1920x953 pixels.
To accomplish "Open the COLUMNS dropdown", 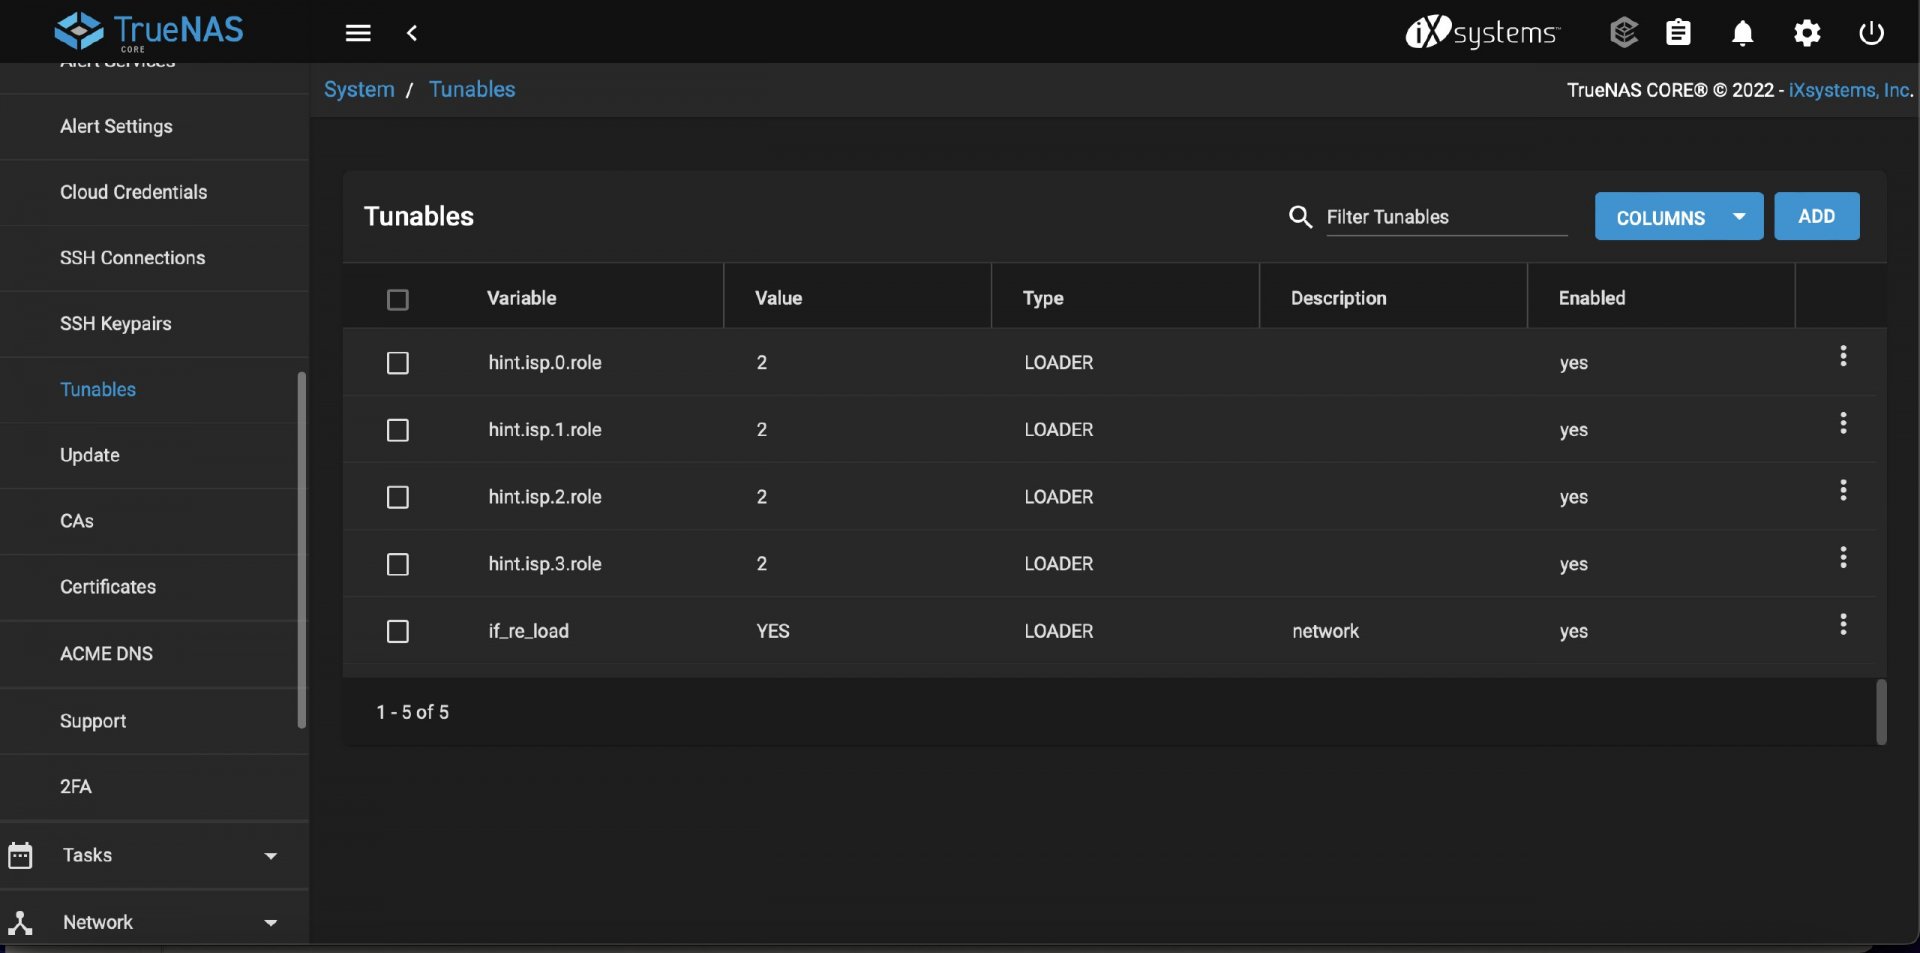I will click(x=1678, y=217).
